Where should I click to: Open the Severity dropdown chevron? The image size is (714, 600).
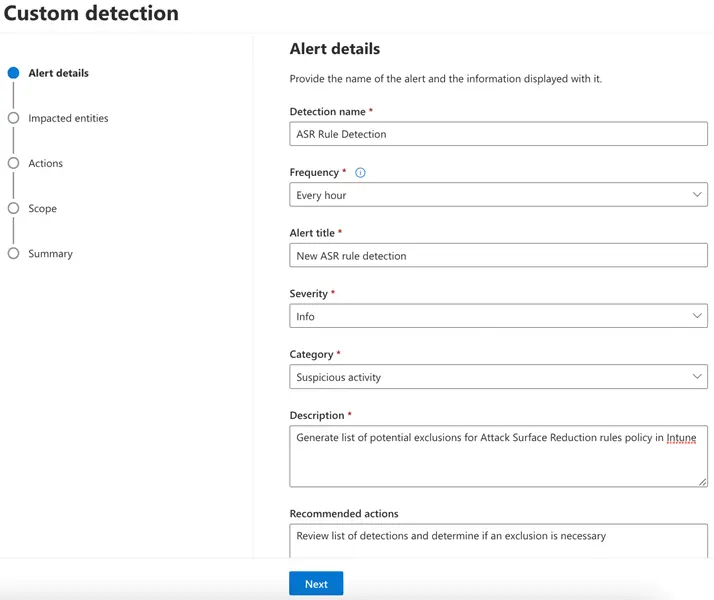(697, 316)
